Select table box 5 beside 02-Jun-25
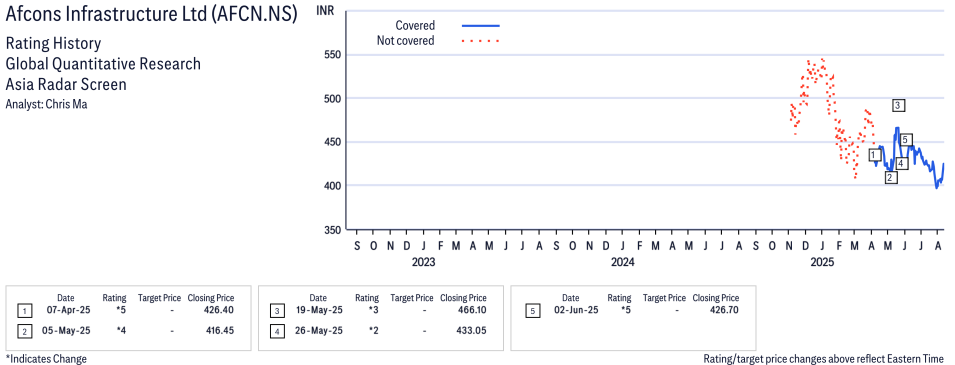 pyautogui.click(x=532, y=311)
